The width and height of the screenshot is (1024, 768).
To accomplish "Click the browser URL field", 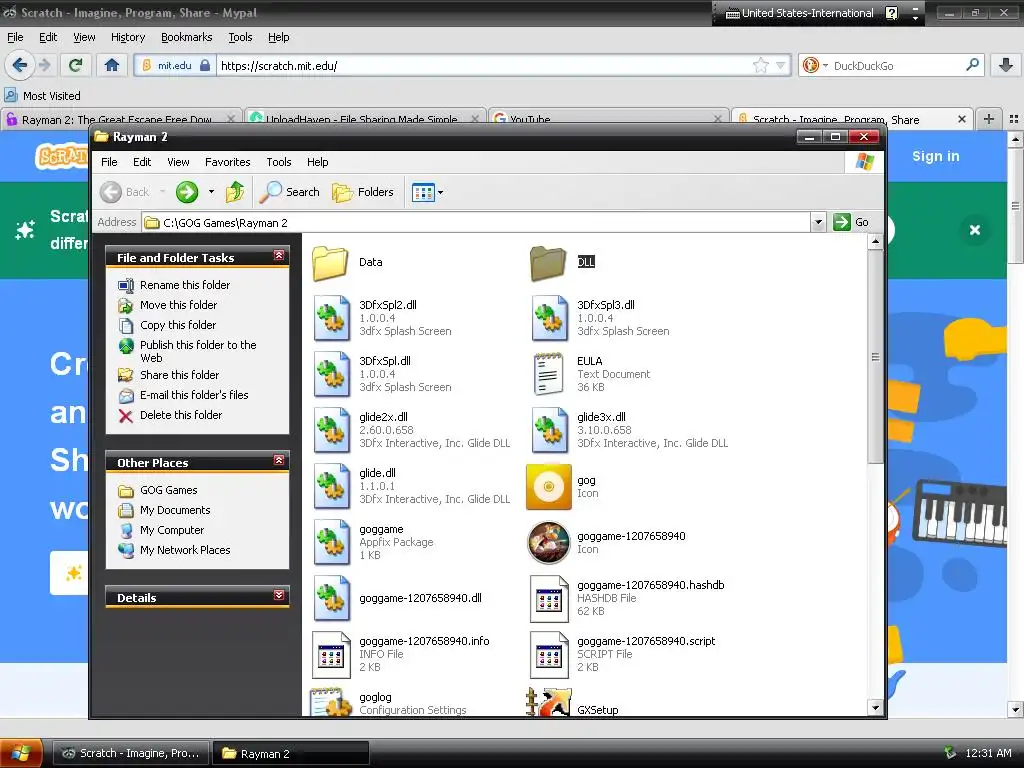I will pyautogui.click(x=483, y=65).
